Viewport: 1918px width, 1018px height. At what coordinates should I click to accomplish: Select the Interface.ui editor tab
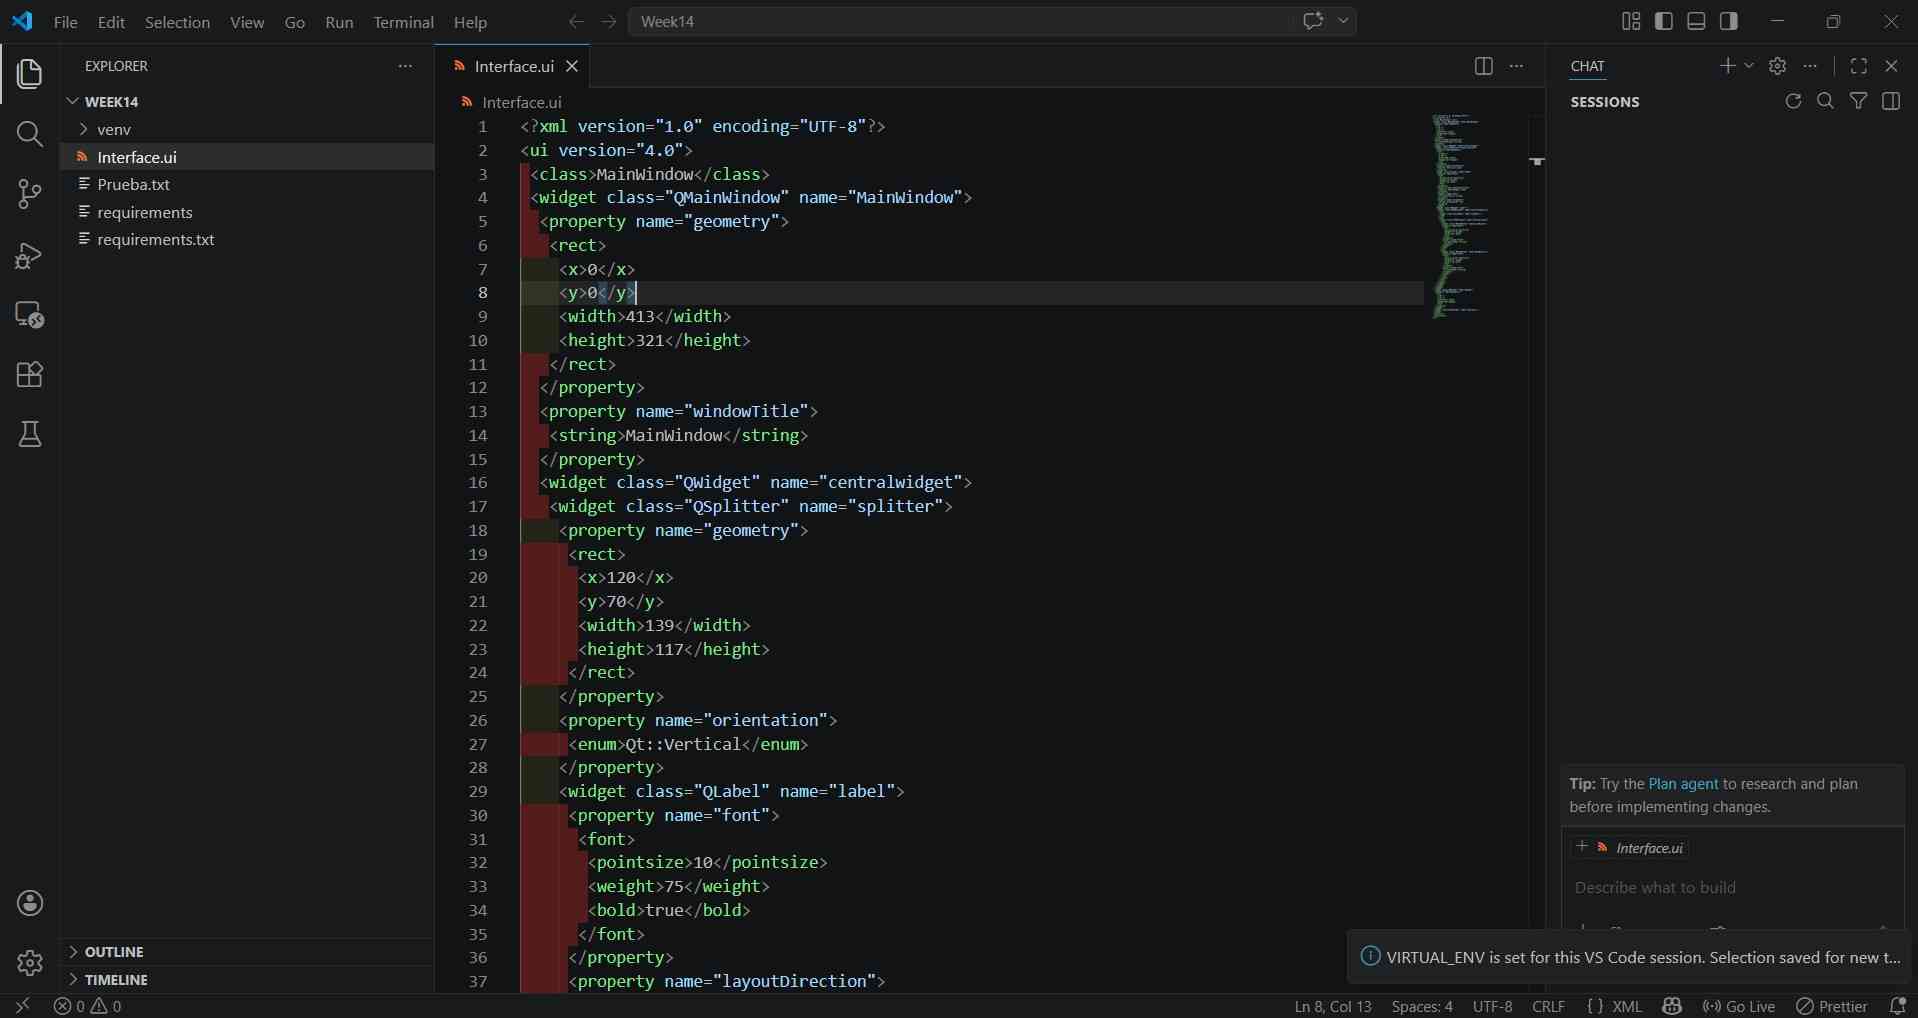click(513, 66)
